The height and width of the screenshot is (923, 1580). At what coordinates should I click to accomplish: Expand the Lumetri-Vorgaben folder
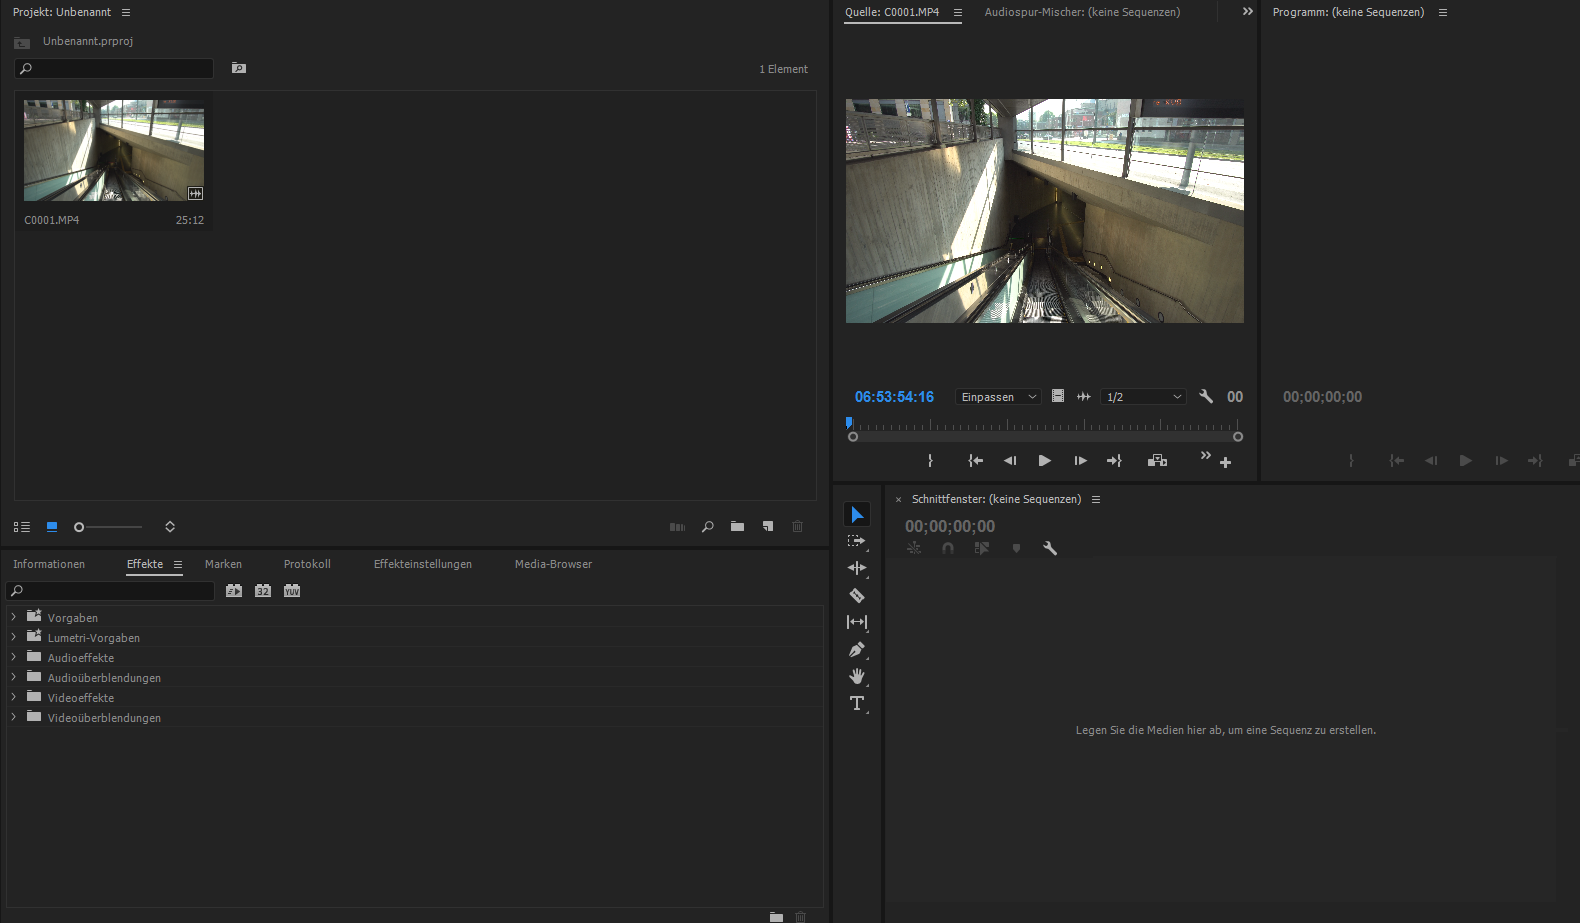14,637
